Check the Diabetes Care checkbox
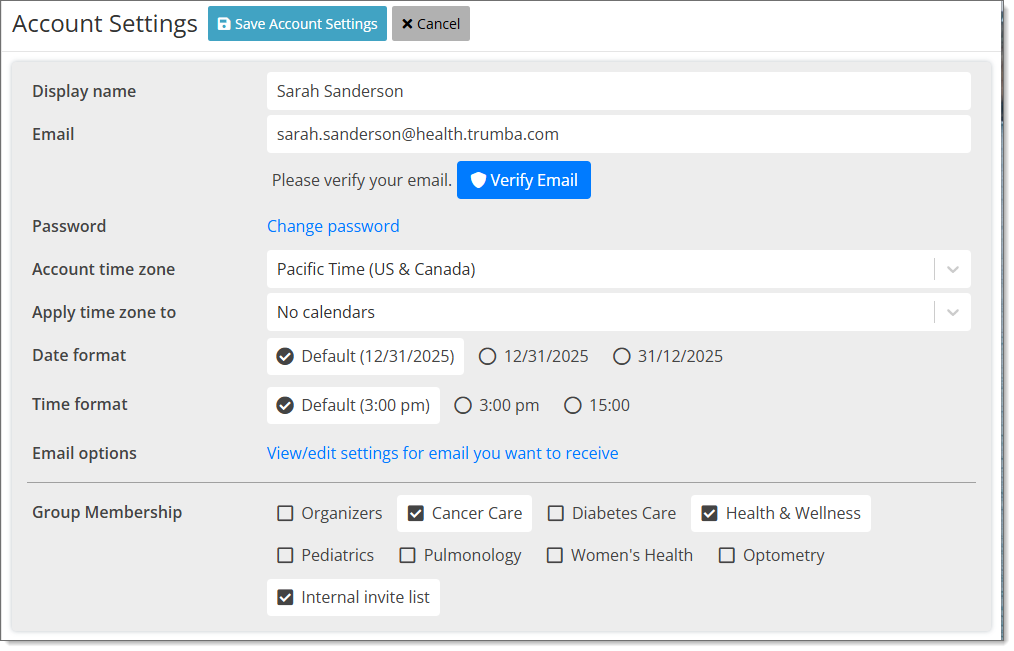Viewport: 1014px width, 651px height. [556, 513]
